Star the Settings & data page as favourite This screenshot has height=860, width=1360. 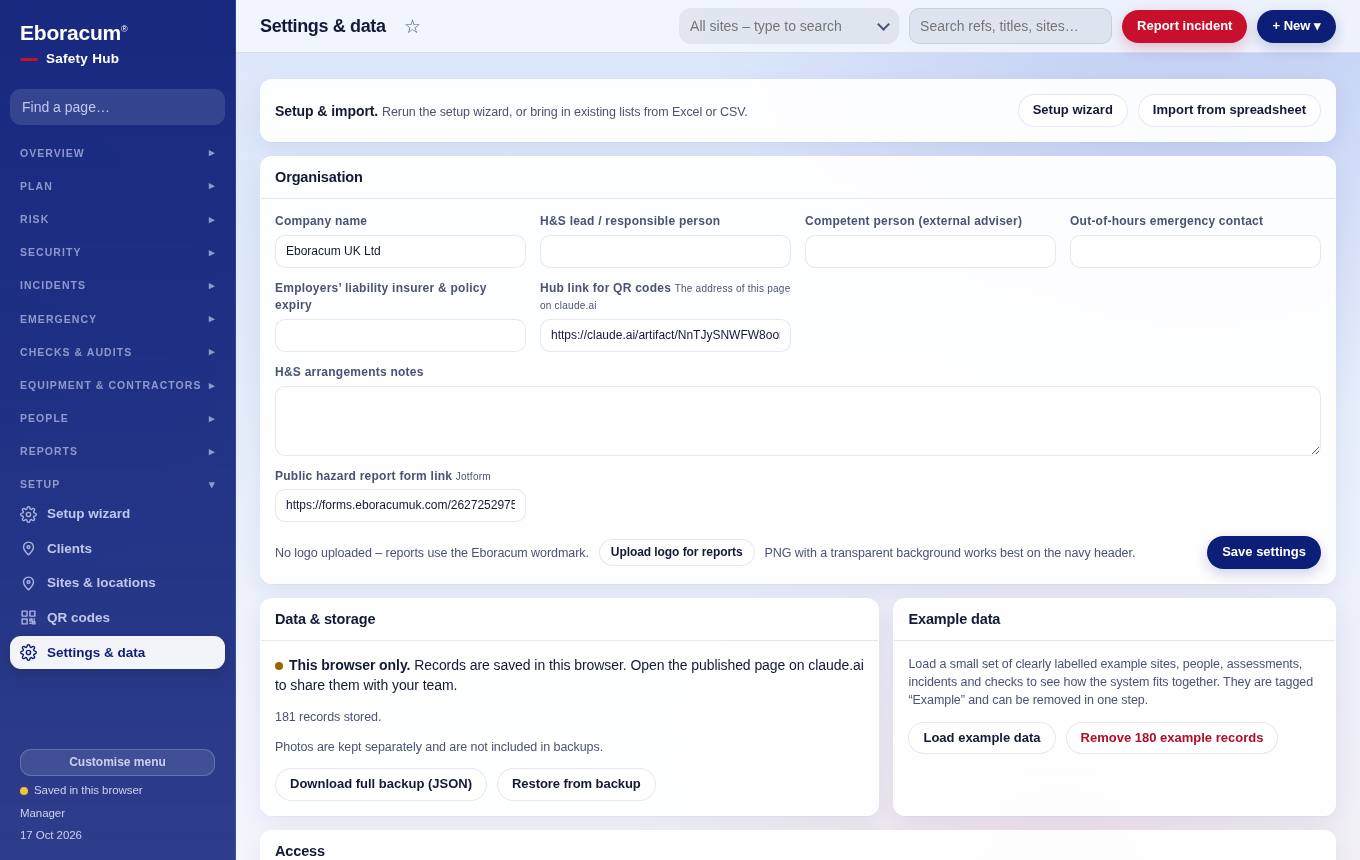pyautogui.click(x=412, y=26)
